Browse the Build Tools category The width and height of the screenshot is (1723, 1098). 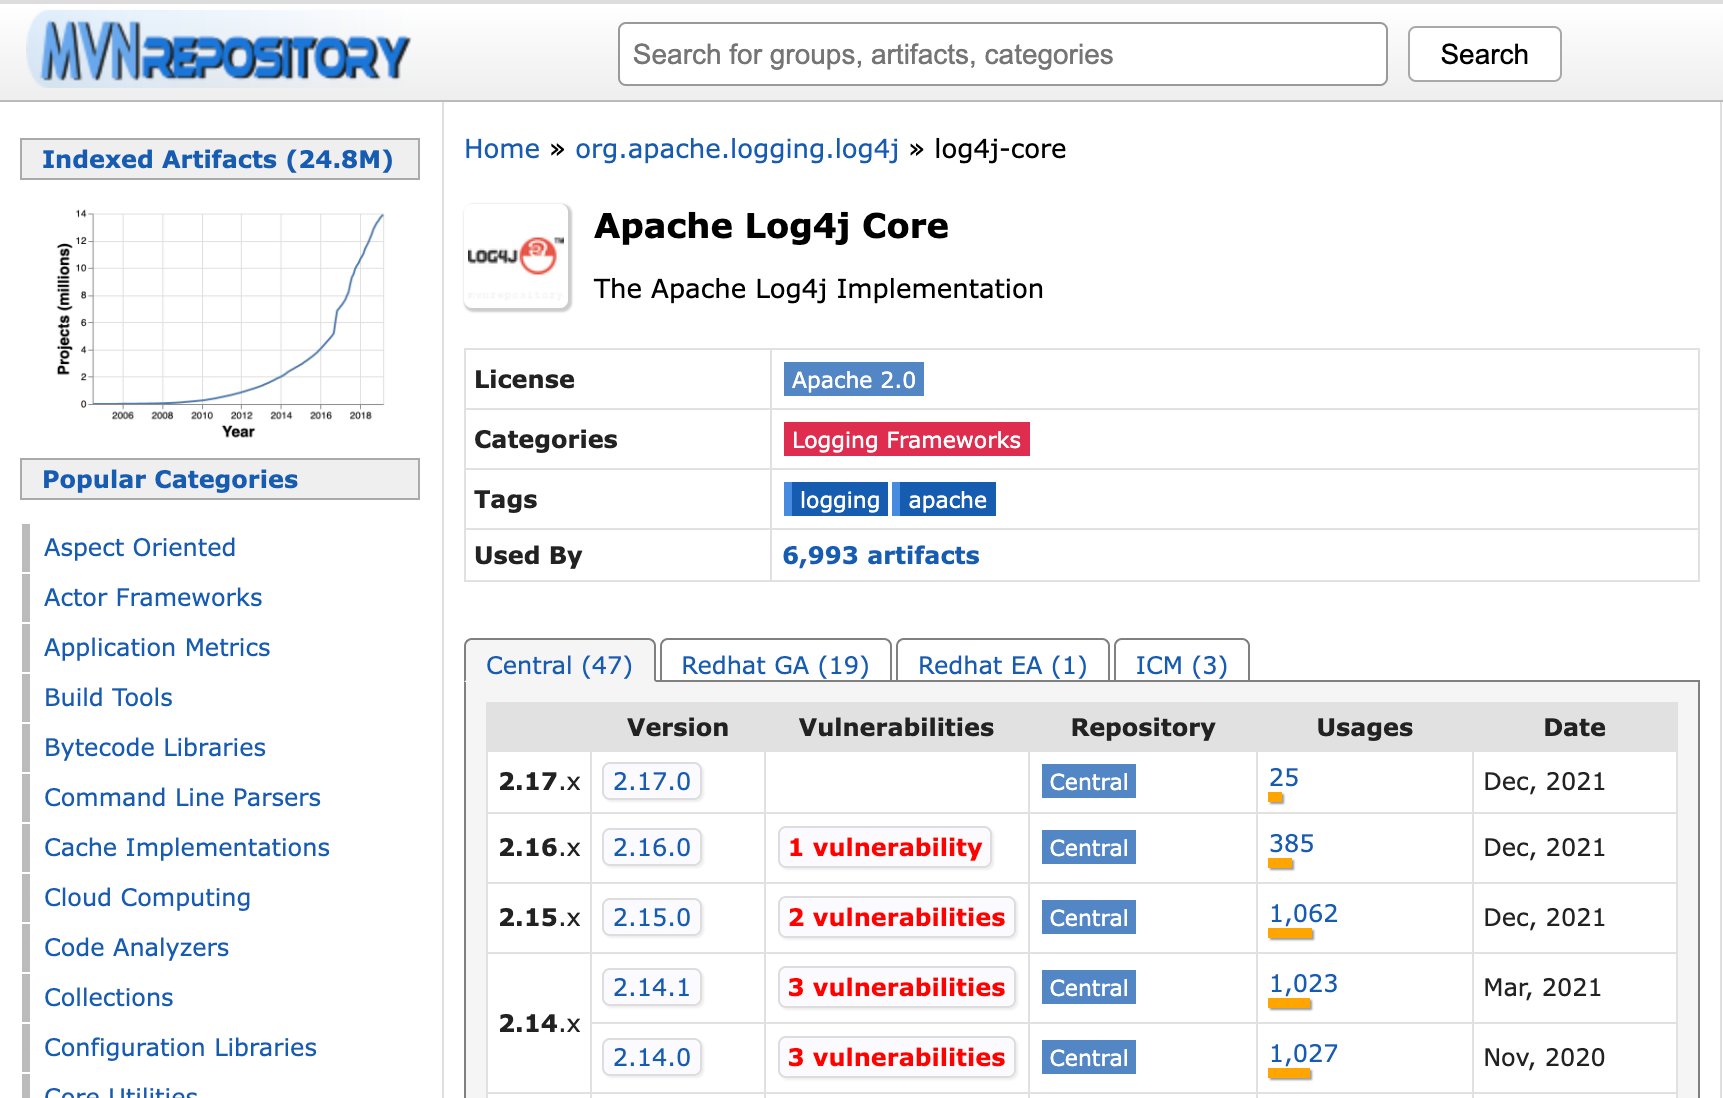click(x=108, y=698)
